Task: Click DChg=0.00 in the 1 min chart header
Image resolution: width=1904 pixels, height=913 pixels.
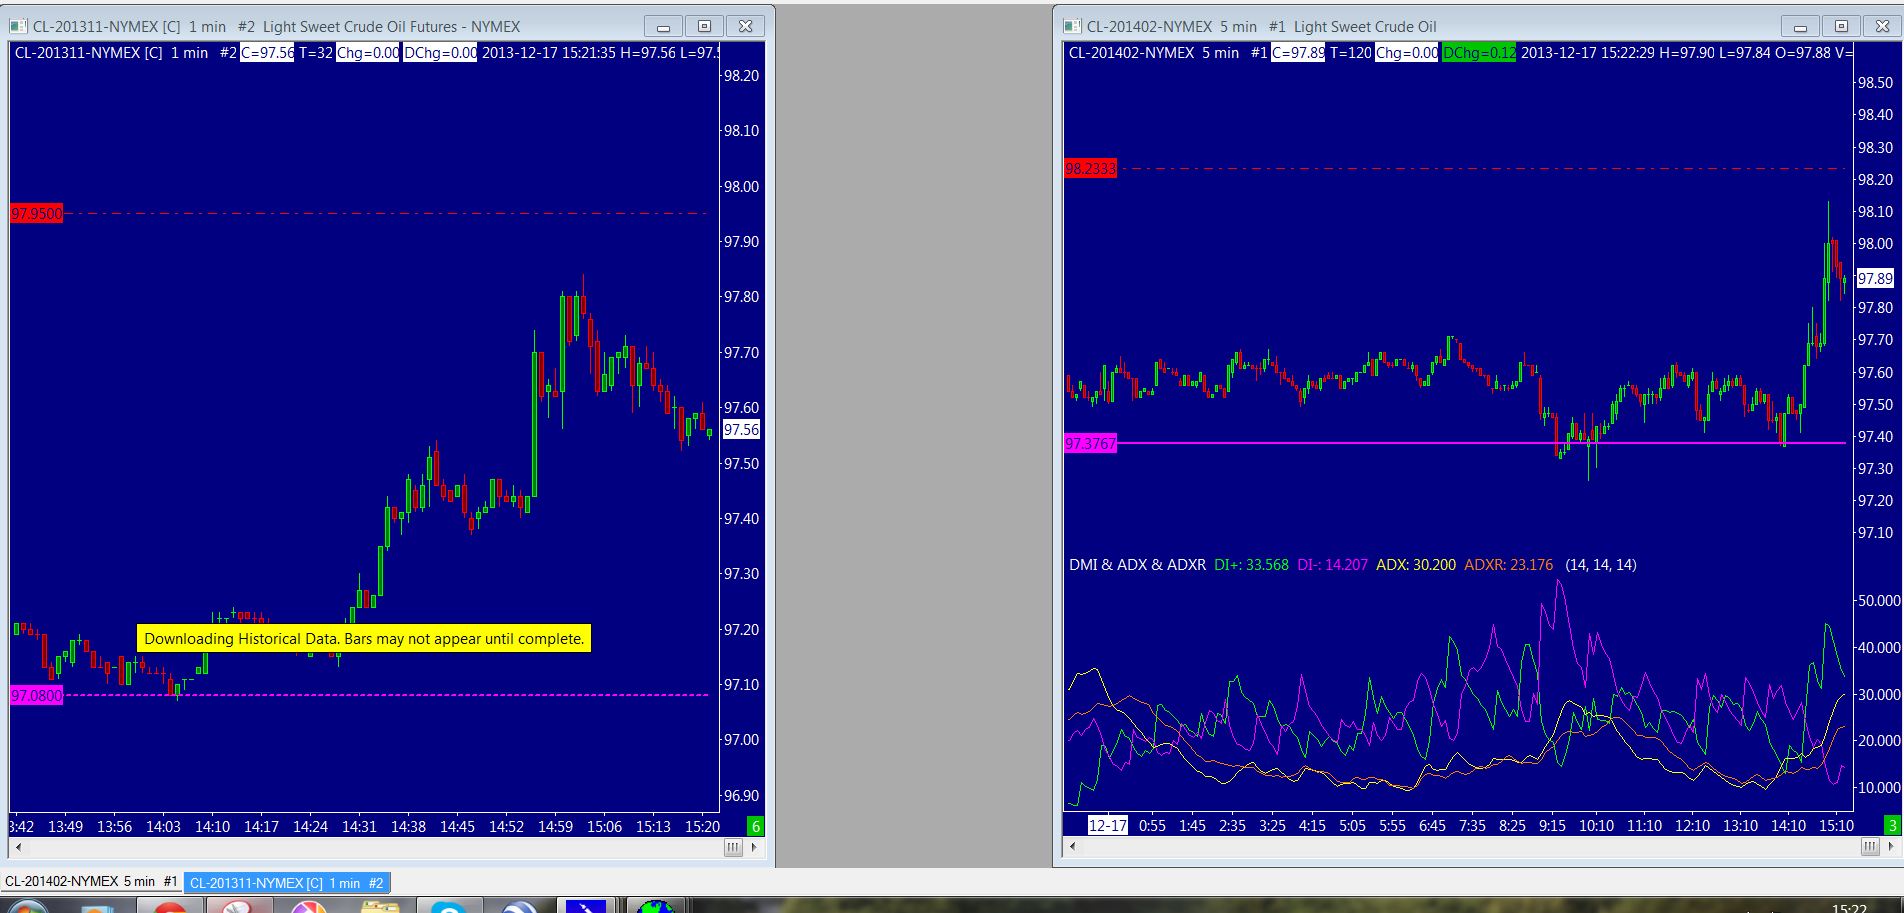Action: pos(440,53)
